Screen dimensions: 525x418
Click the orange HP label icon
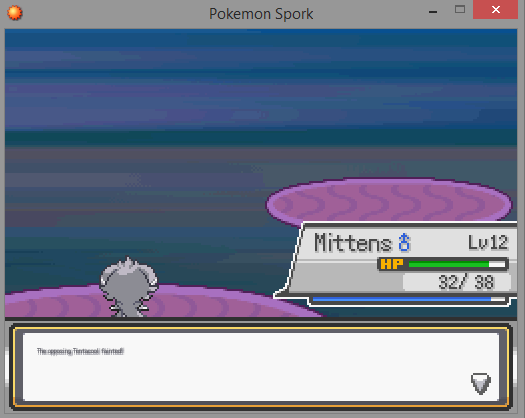392,264
